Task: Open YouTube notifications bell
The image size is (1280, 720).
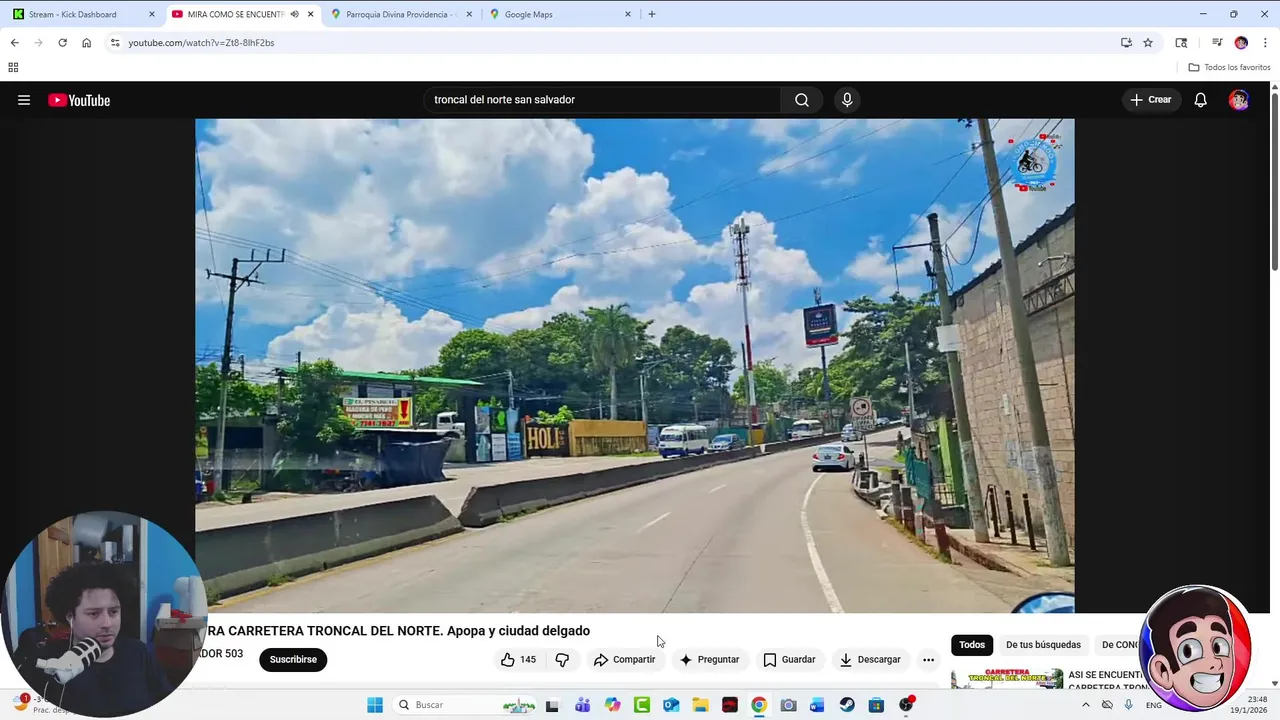Action: pos(1200,100)
